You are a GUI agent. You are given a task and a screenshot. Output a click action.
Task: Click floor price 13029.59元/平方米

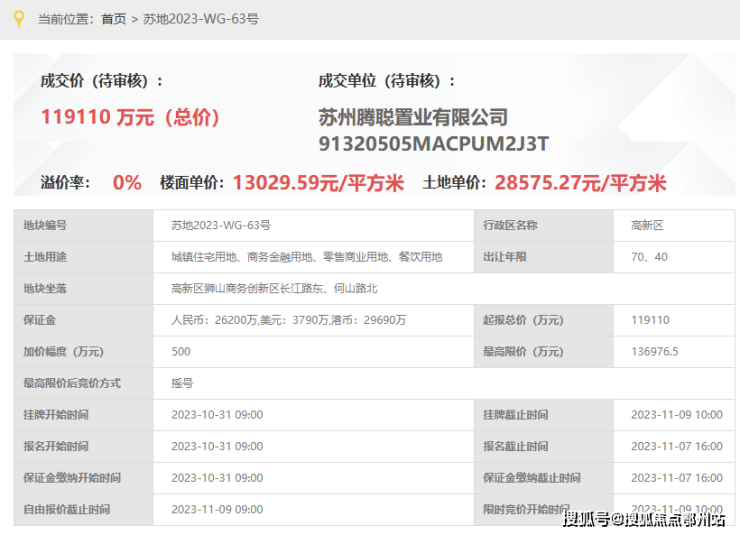coord(319,183)
